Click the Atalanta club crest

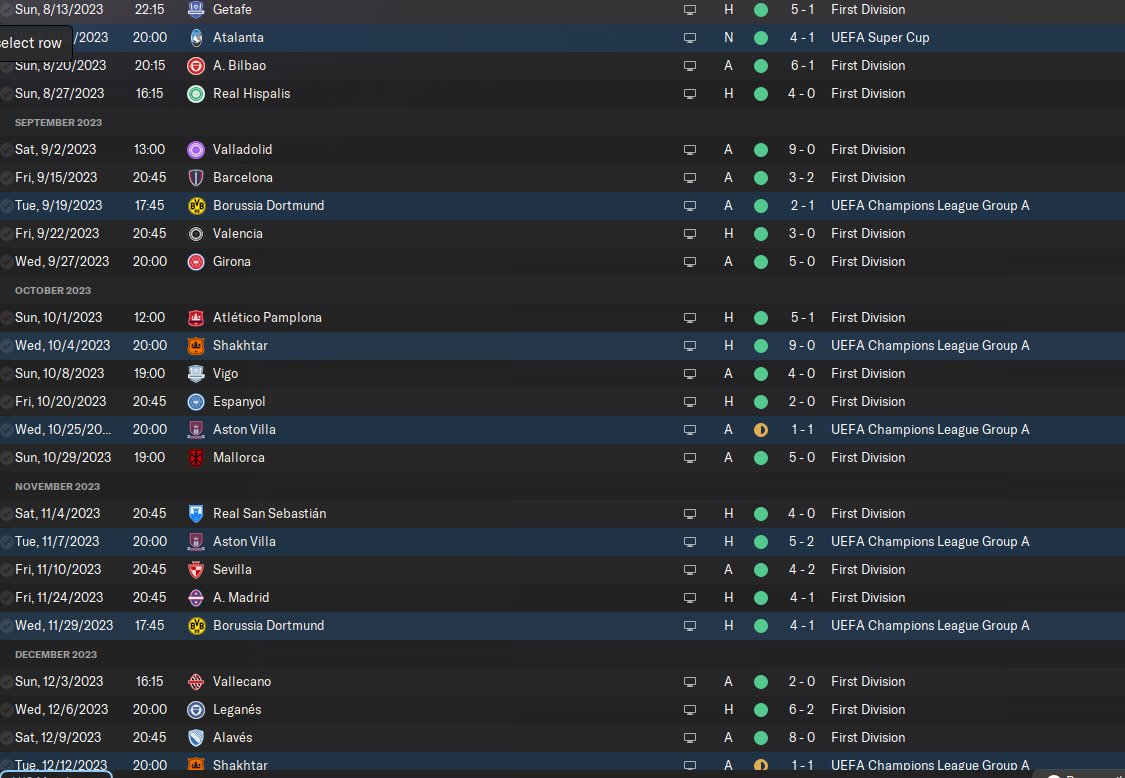(196, 38)
